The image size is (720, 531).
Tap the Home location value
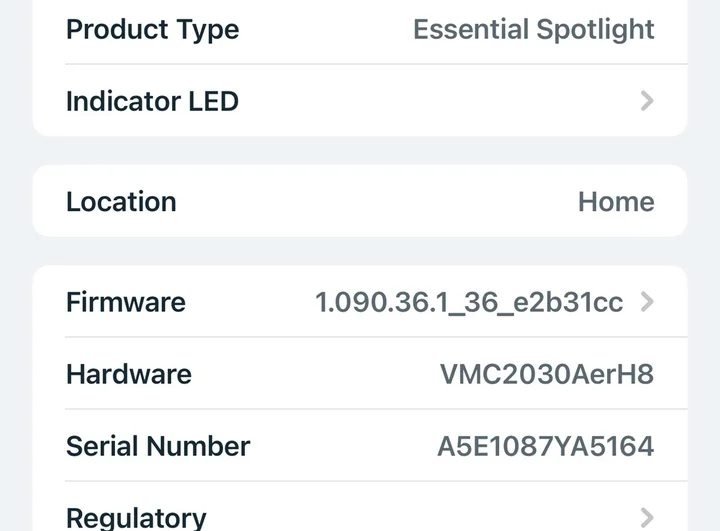point(616,201)
